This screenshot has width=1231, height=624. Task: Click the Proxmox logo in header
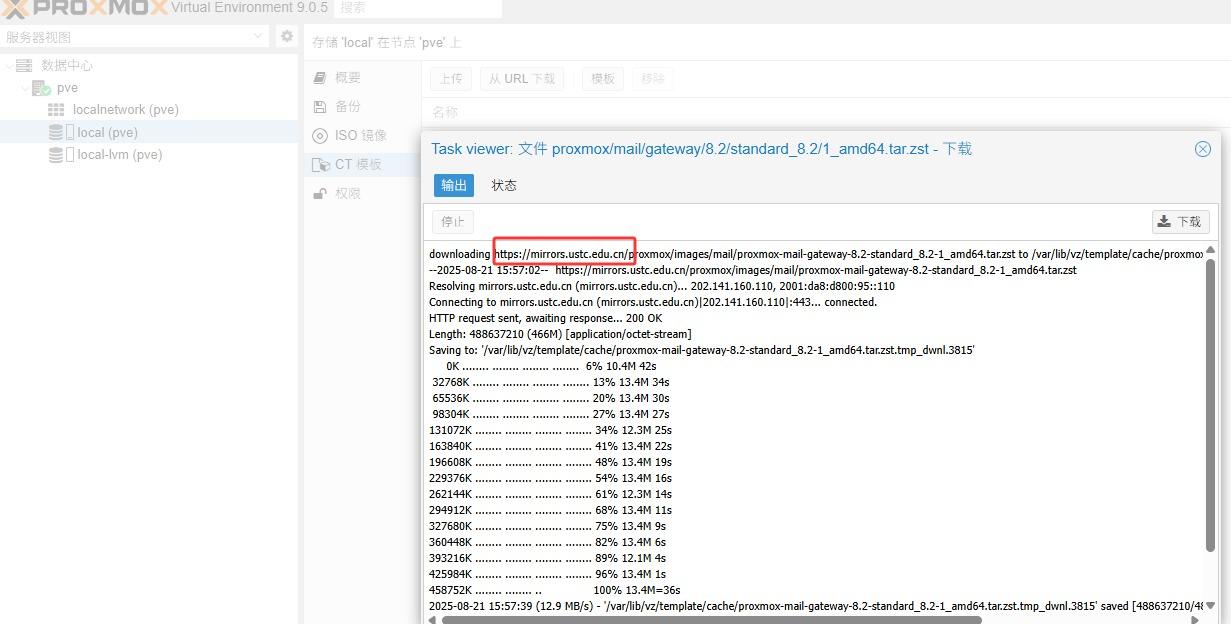(84, 8)
